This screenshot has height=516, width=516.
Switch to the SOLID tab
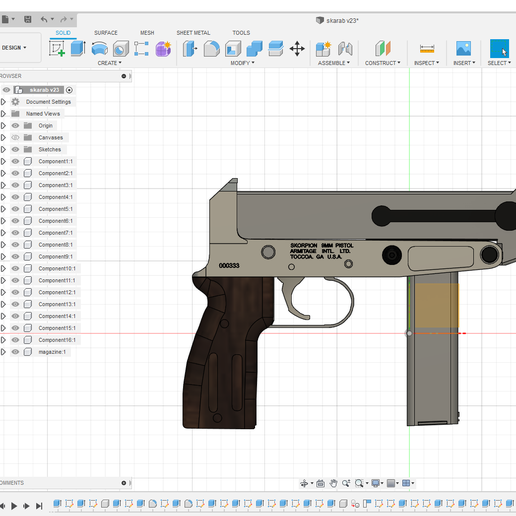[63, 33]
